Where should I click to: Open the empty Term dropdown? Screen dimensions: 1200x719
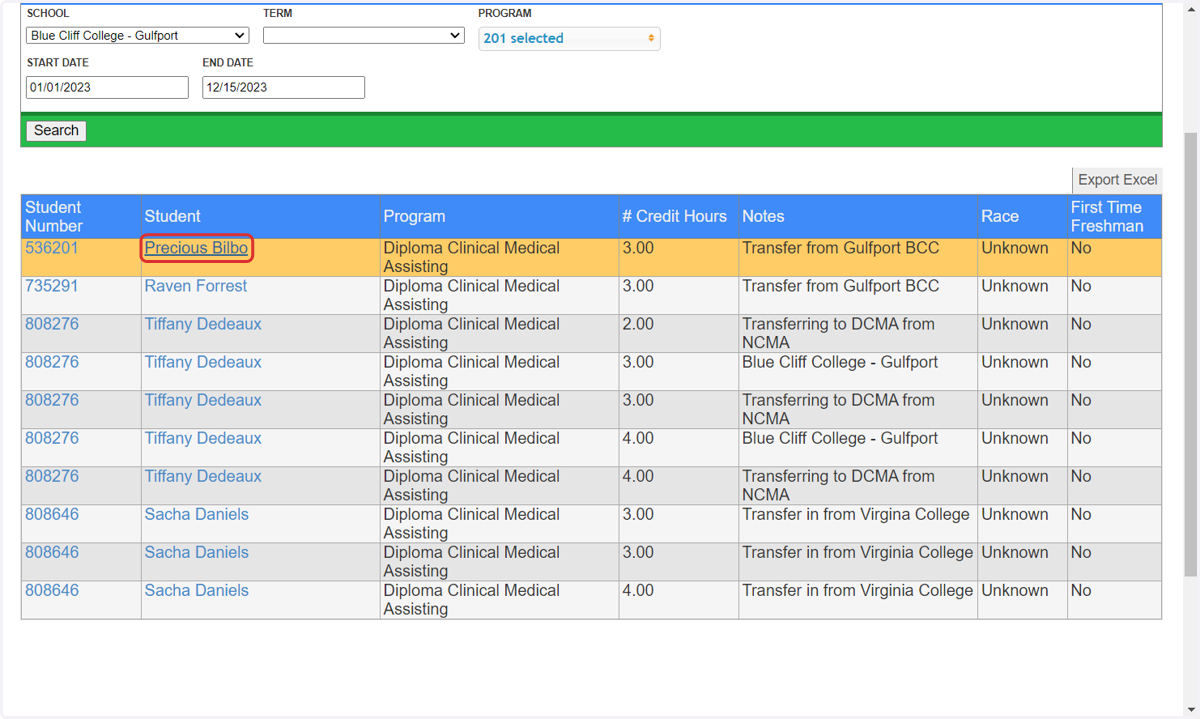[364, 35]
